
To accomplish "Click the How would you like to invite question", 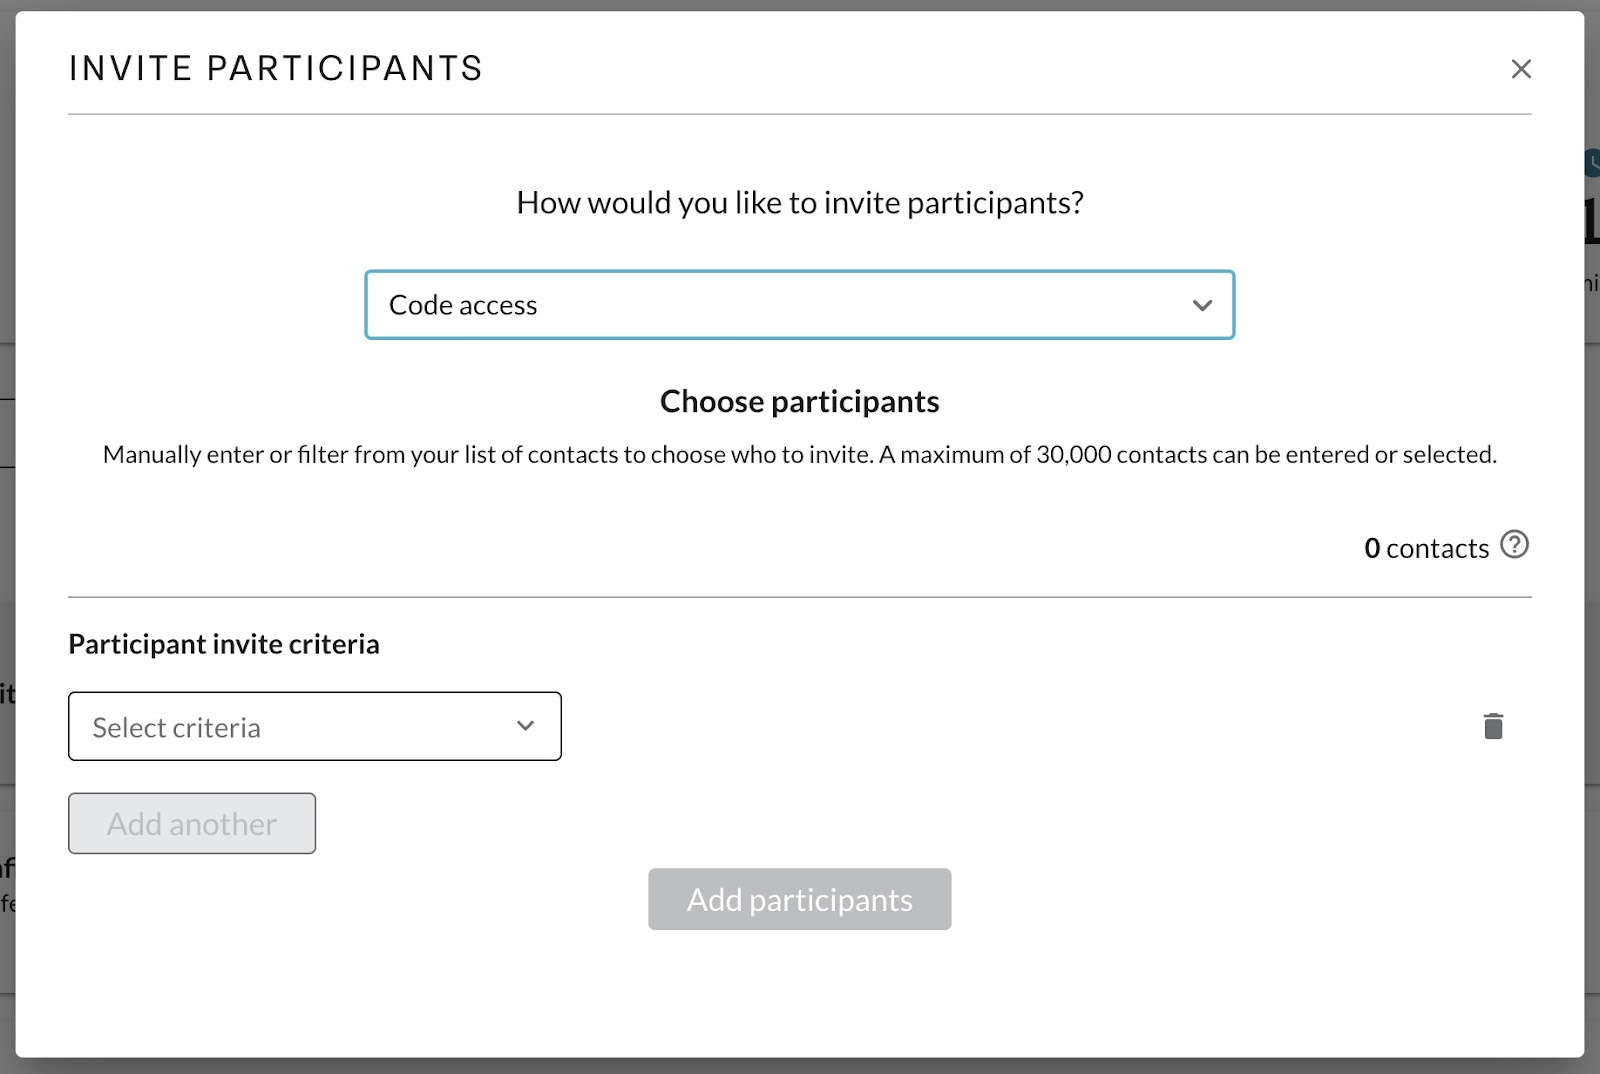I will (x=800, y=203).
